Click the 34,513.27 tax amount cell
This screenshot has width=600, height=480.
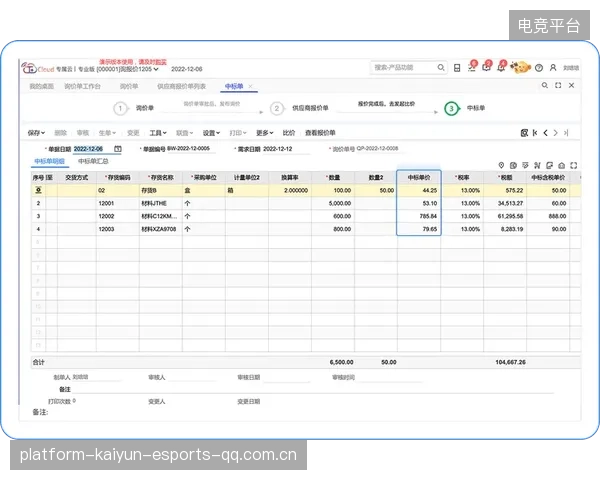[x=505, y=203]
